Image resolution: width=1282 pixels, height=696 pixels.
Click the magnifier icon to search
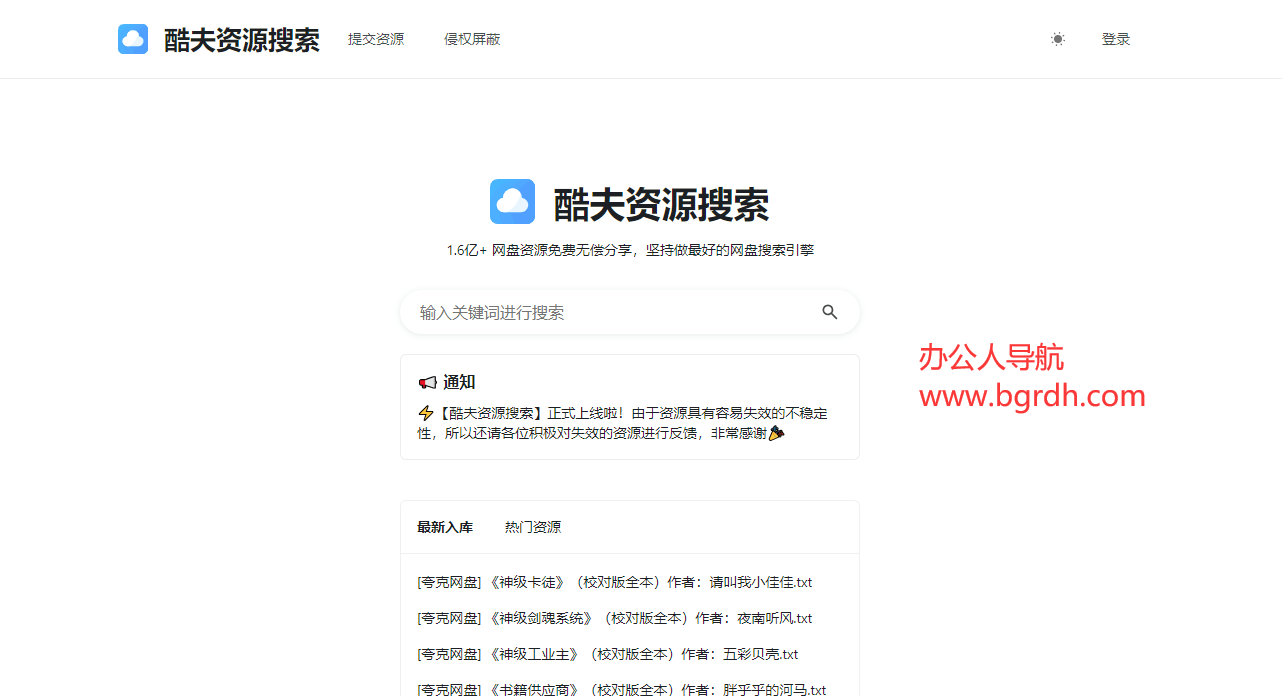click(830, 311)
